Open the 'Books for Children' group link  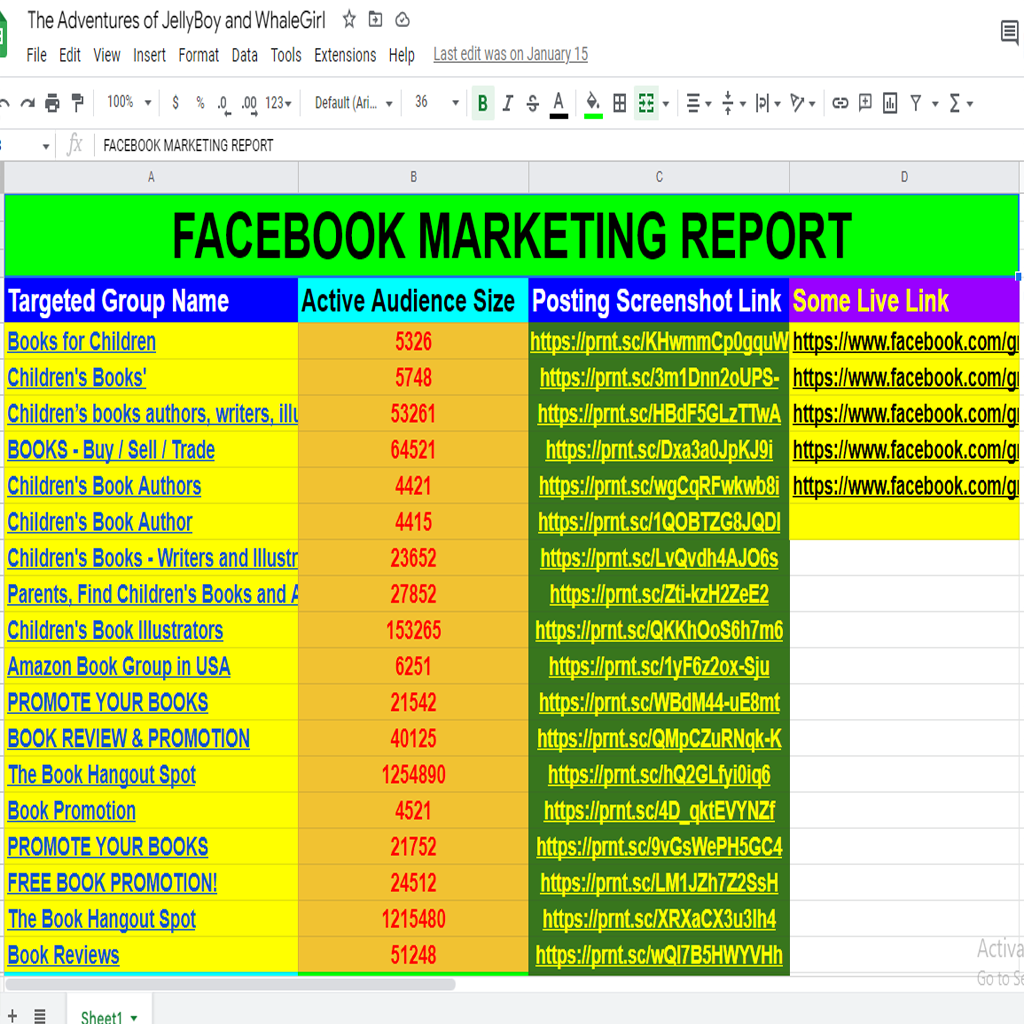pos(82,342)
